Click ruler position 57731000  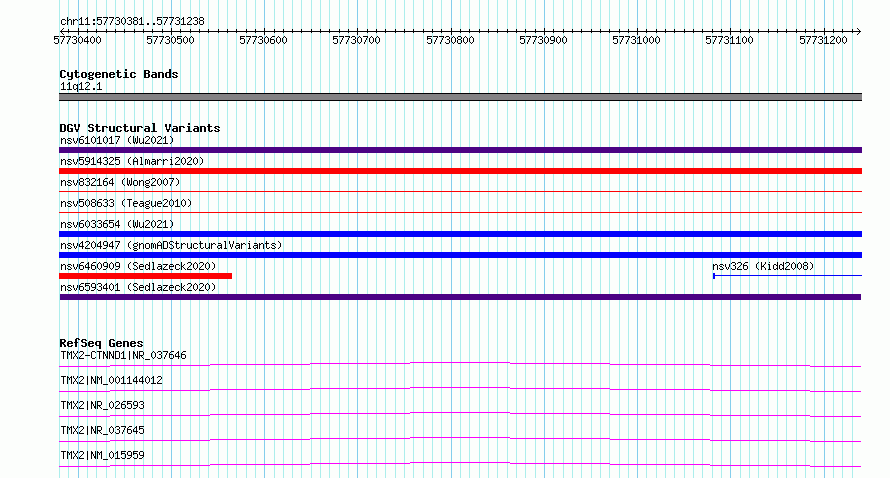click(636, 40)
